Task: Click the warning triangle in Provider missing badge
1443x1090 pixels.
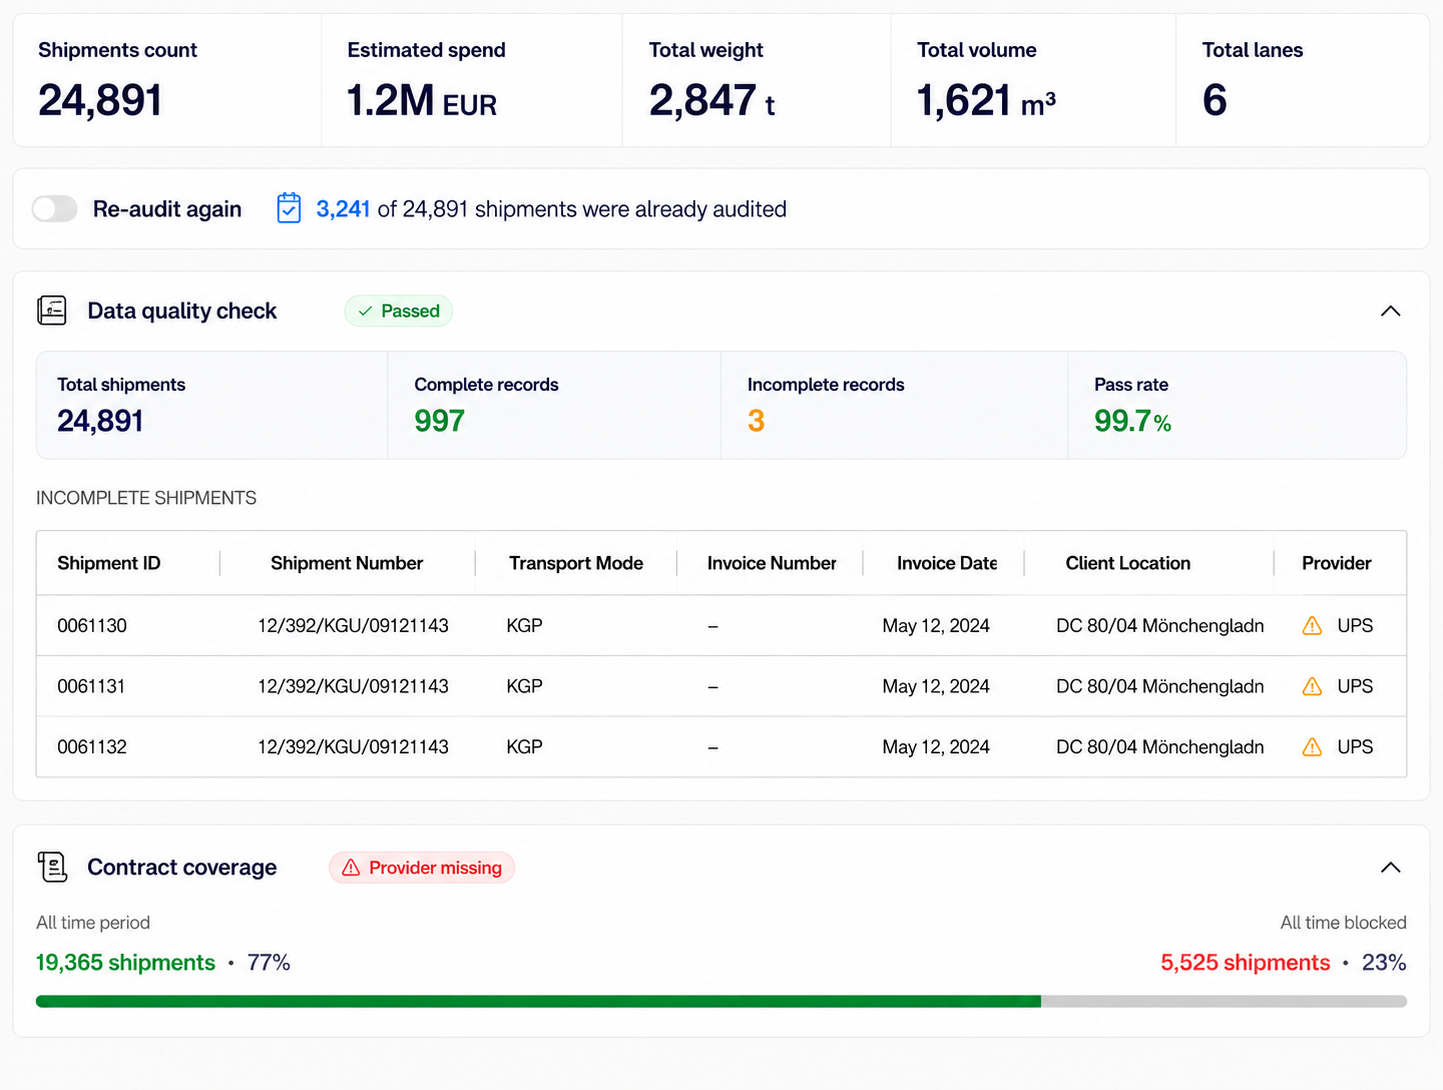Action: 351,868
